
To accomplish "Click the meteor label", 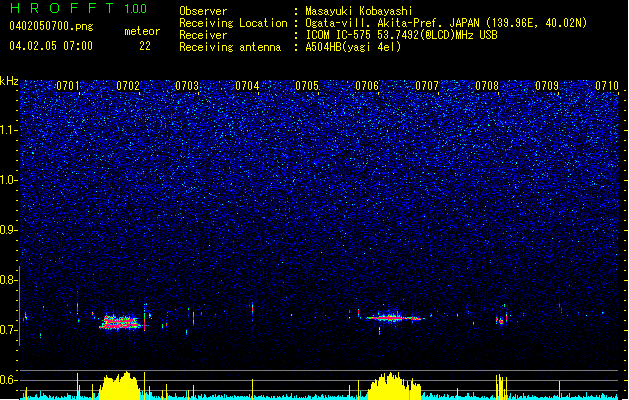I will click(142, 31).
